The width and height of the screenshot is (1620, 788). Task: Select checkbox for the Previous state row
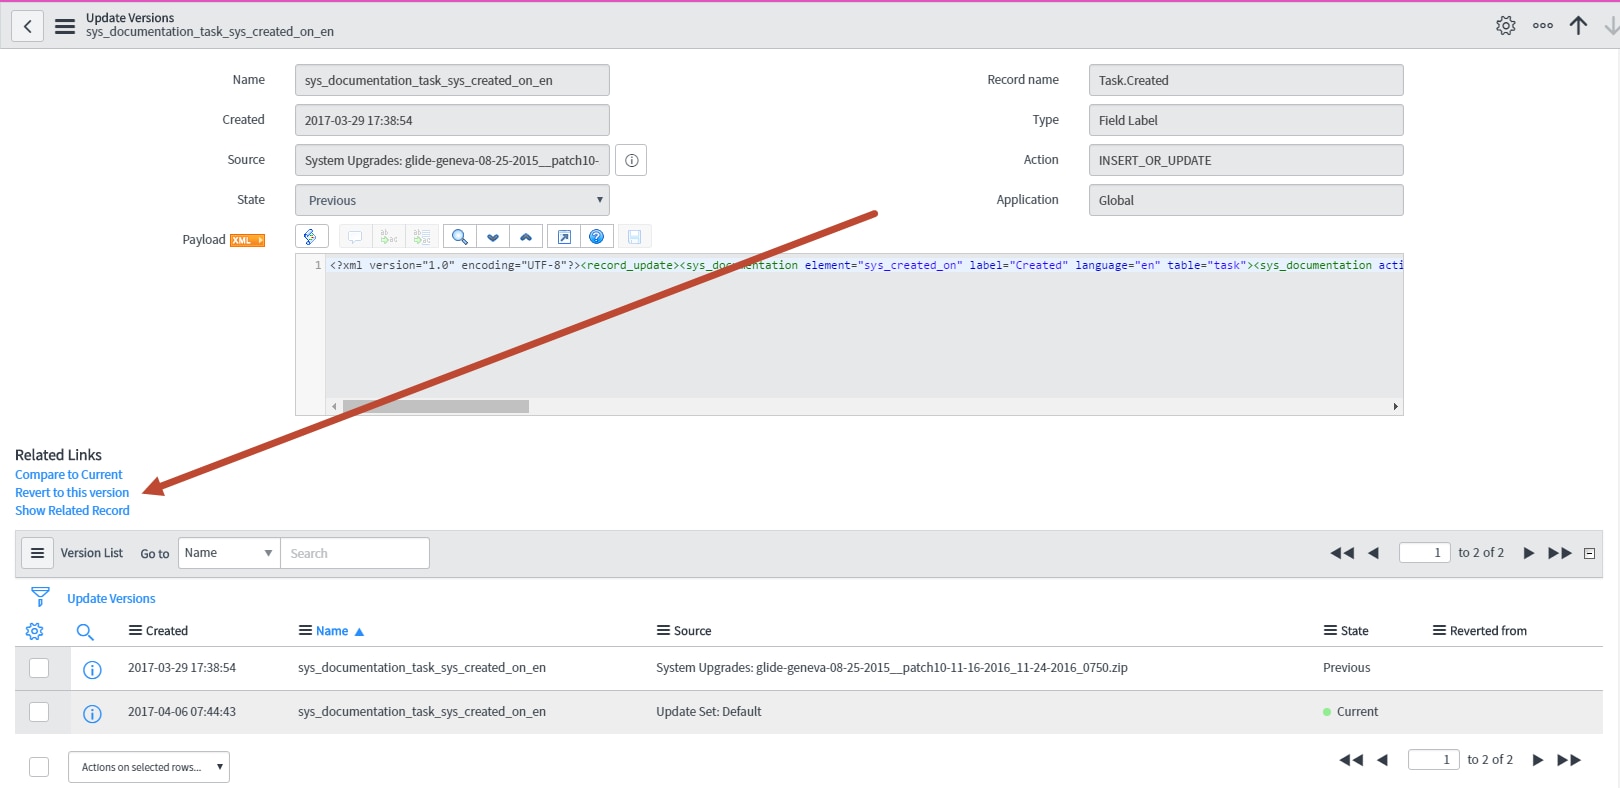pyautogui.click(x=39, y=668)
